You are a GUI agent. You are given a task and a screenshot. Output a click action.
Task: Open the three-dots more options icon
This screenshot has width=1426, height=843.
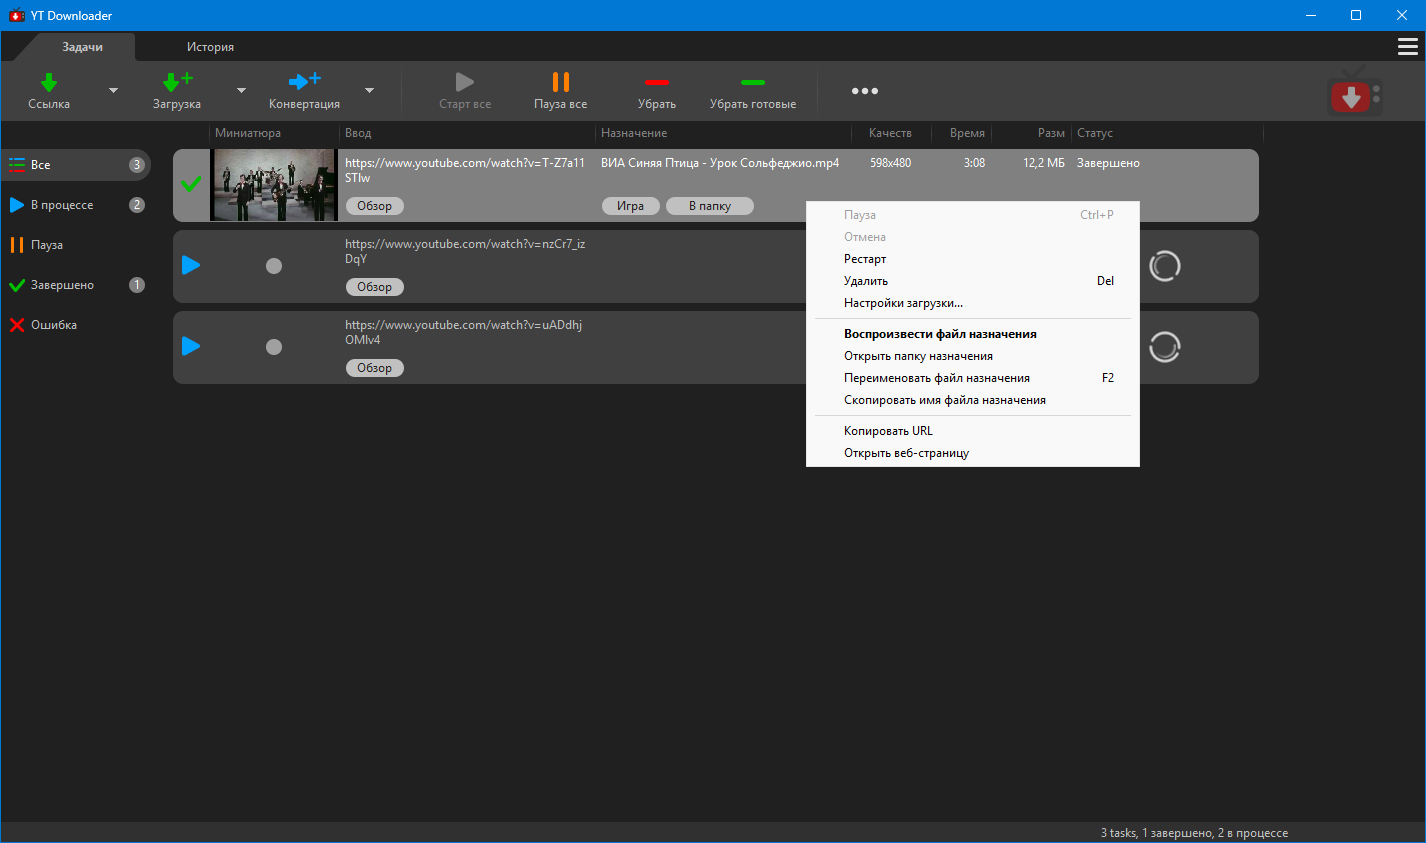coord(865,91)
